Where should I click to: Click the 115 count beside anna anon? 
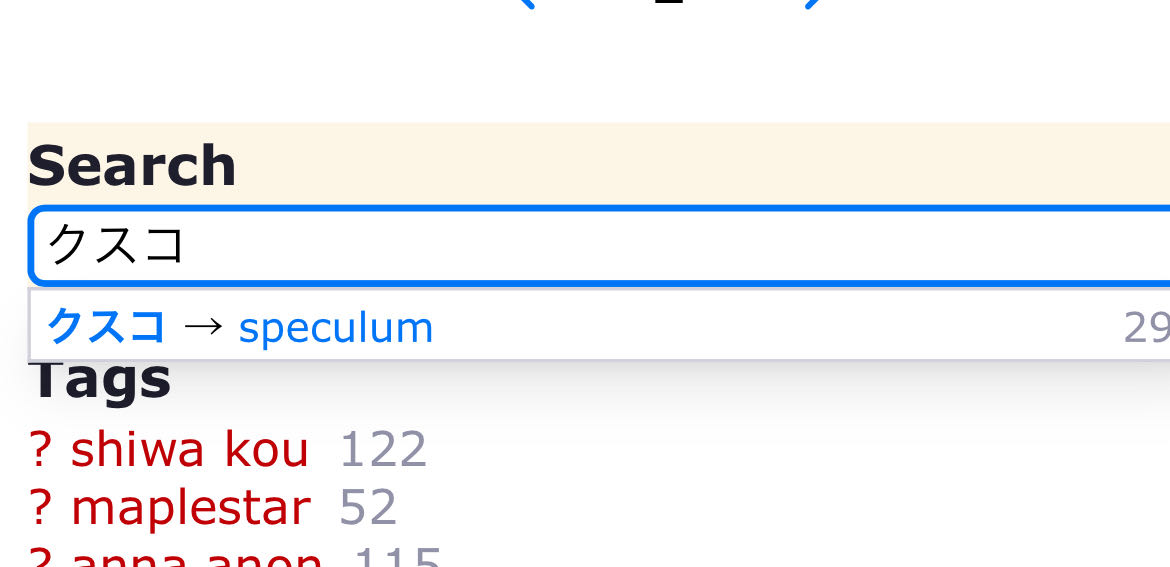397,558
